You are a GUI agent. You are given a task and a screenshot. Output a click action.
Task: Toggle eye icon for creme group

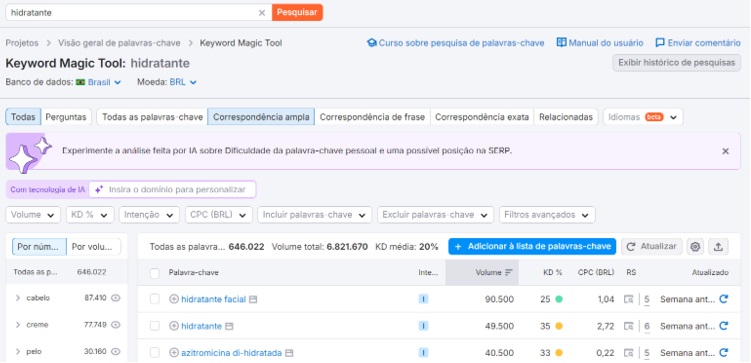[115, 325]
